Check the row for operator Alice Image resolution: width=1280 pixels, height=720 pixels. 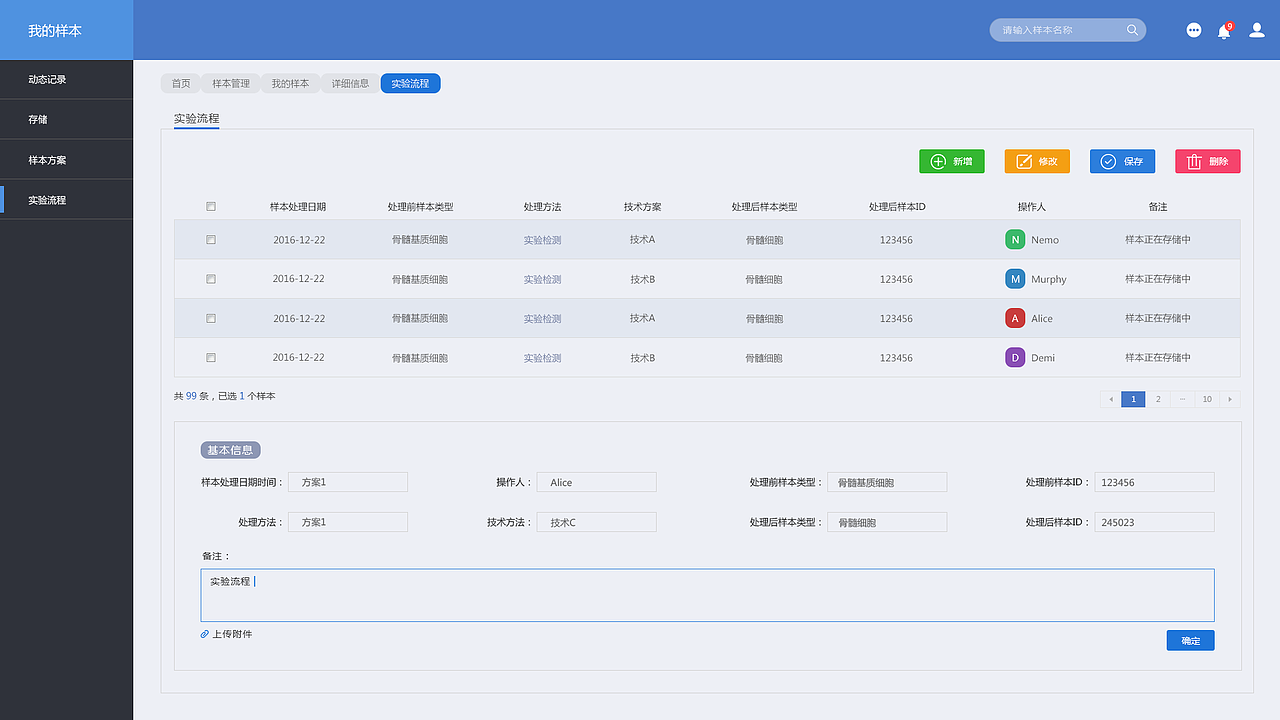pyautogui.click(x=211, y=318)
